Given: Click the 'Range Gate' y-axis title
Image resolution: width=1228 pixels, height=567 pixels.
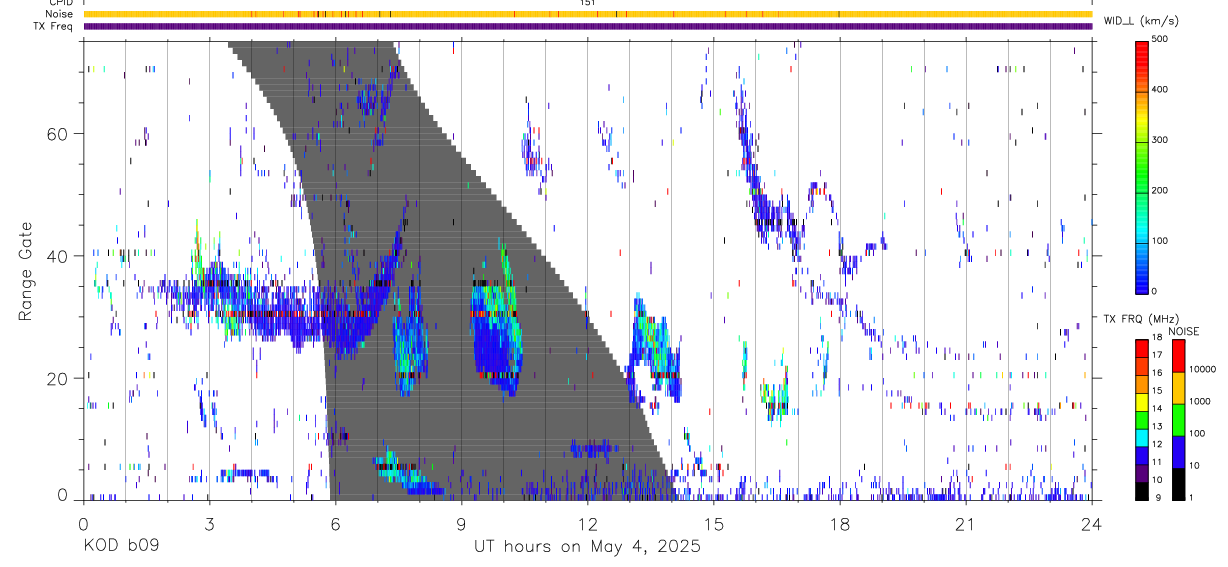Looking at the screenshot, I should click(25, 271).
